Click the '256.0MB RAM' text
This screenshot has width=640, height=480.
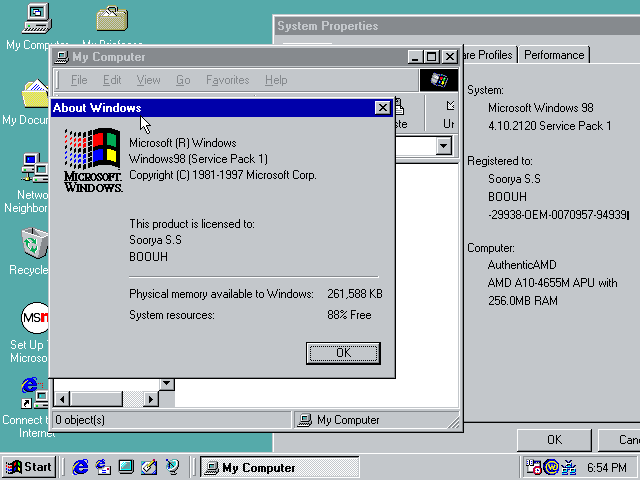(522, 301)
